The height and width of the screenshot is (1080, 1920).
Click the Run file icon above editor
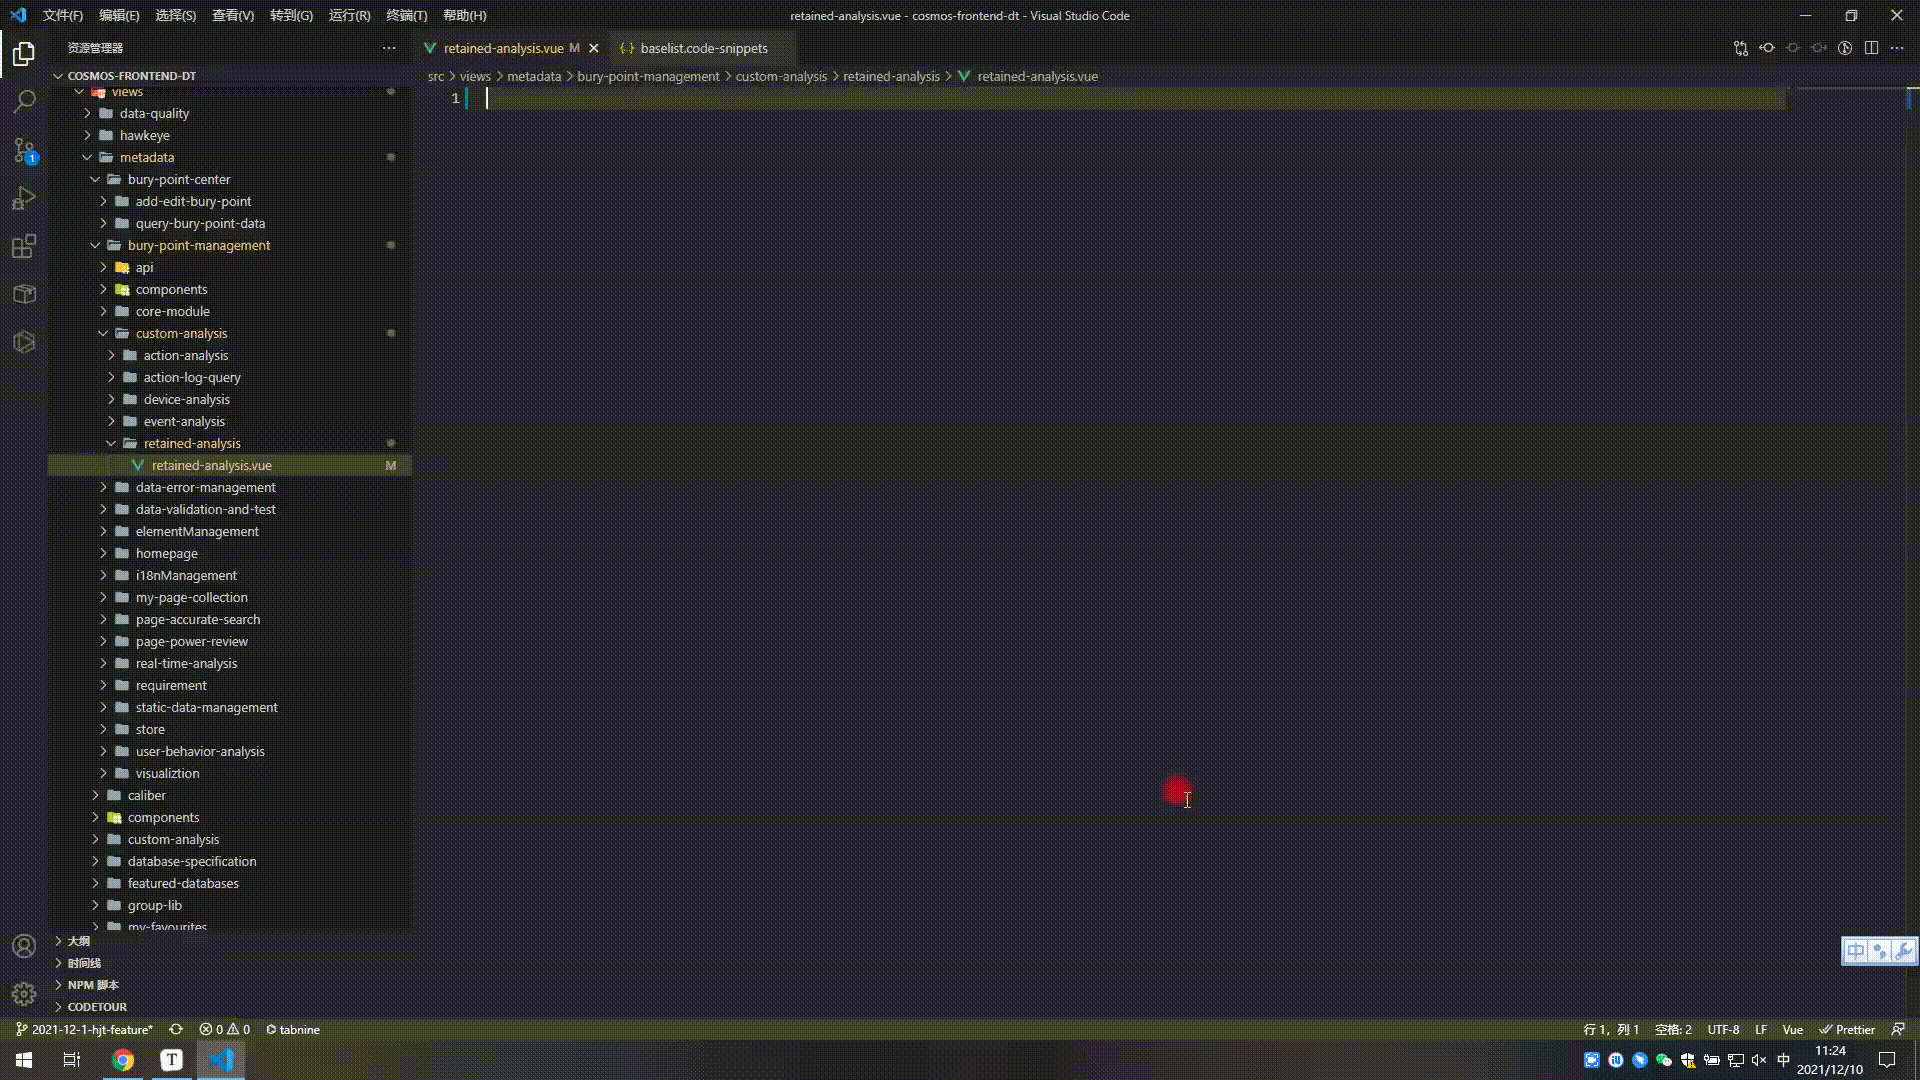(x=1845, y=47)
